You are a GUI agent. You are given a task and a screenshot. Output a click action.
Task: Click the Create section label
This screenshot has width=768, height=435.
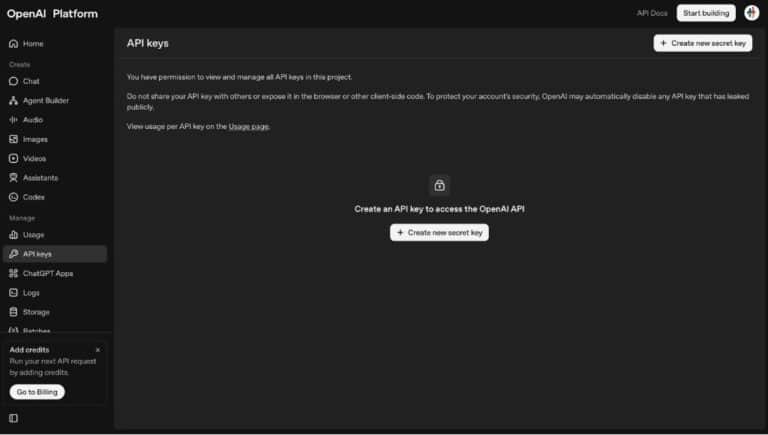tap(20, 65)
